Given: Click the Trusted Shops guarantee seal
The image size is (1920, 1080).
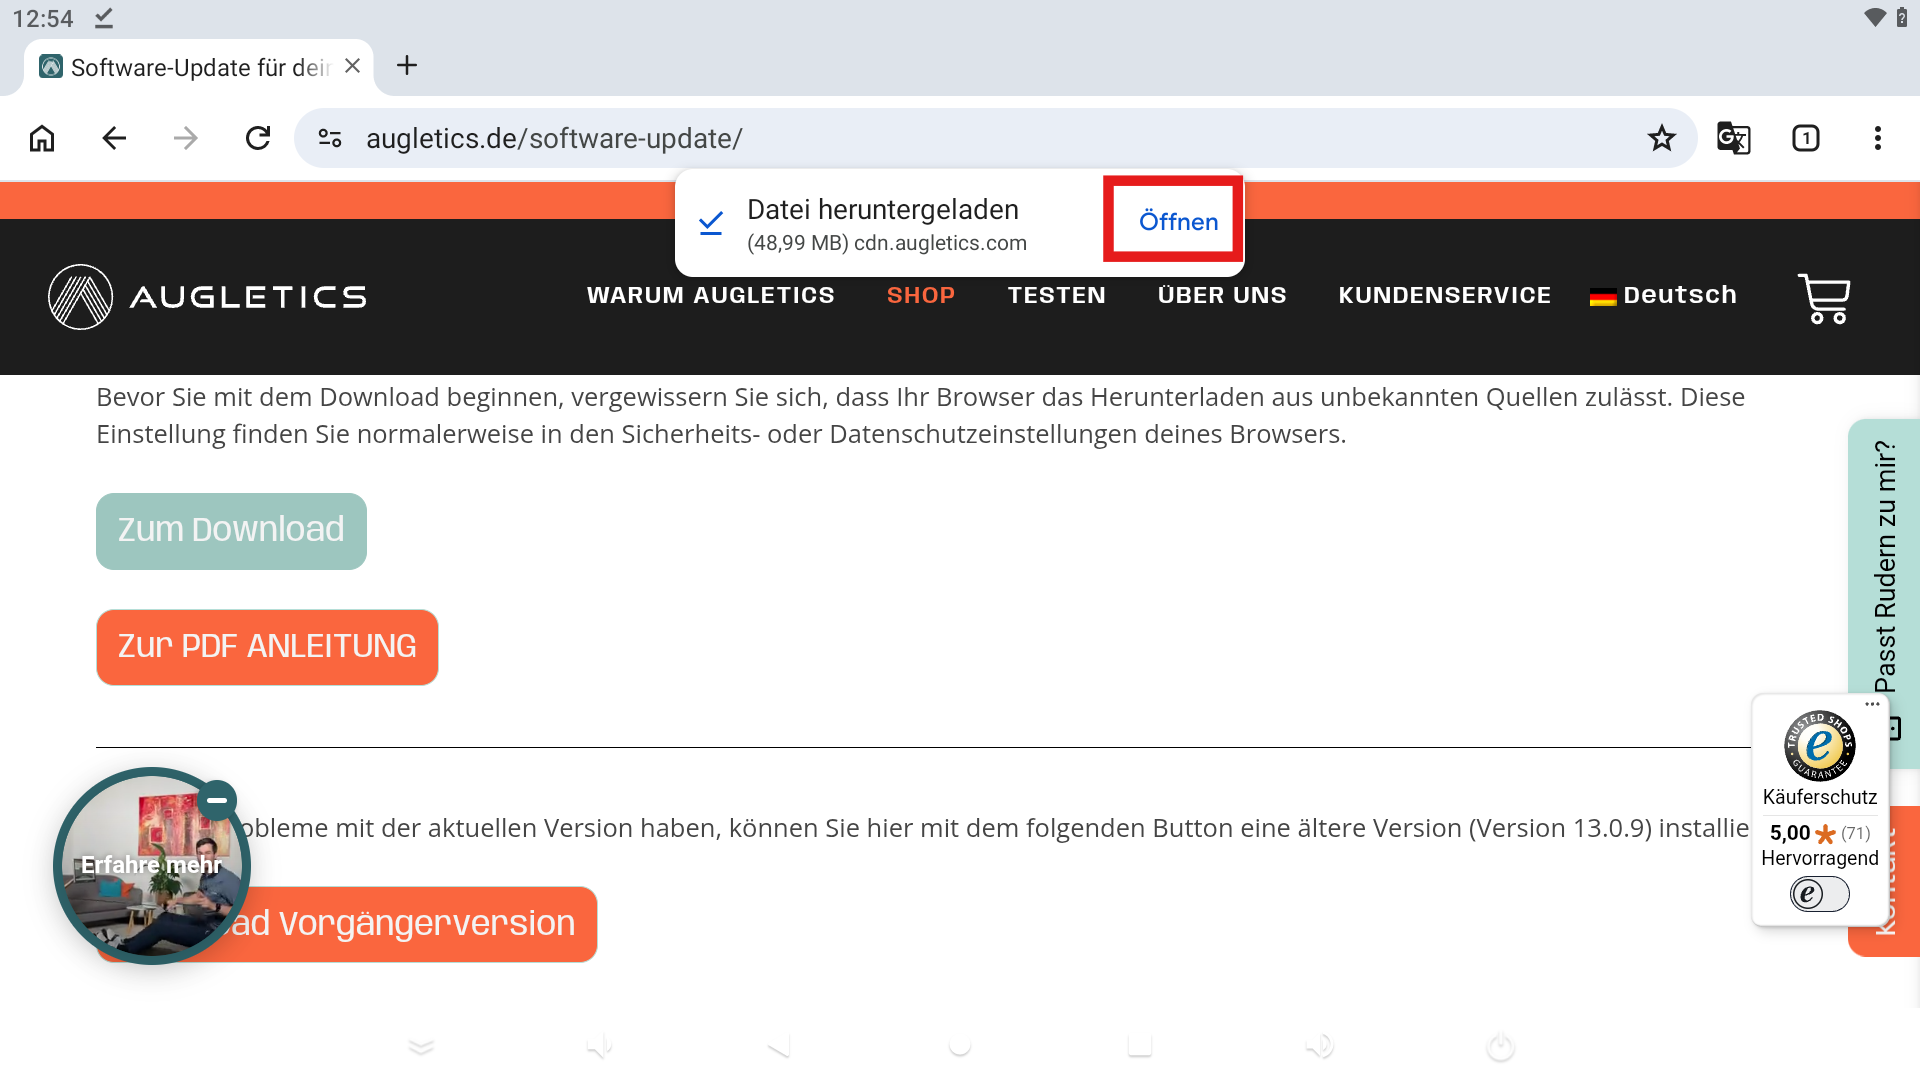Looking at the screenshot, I should 1820,746.
